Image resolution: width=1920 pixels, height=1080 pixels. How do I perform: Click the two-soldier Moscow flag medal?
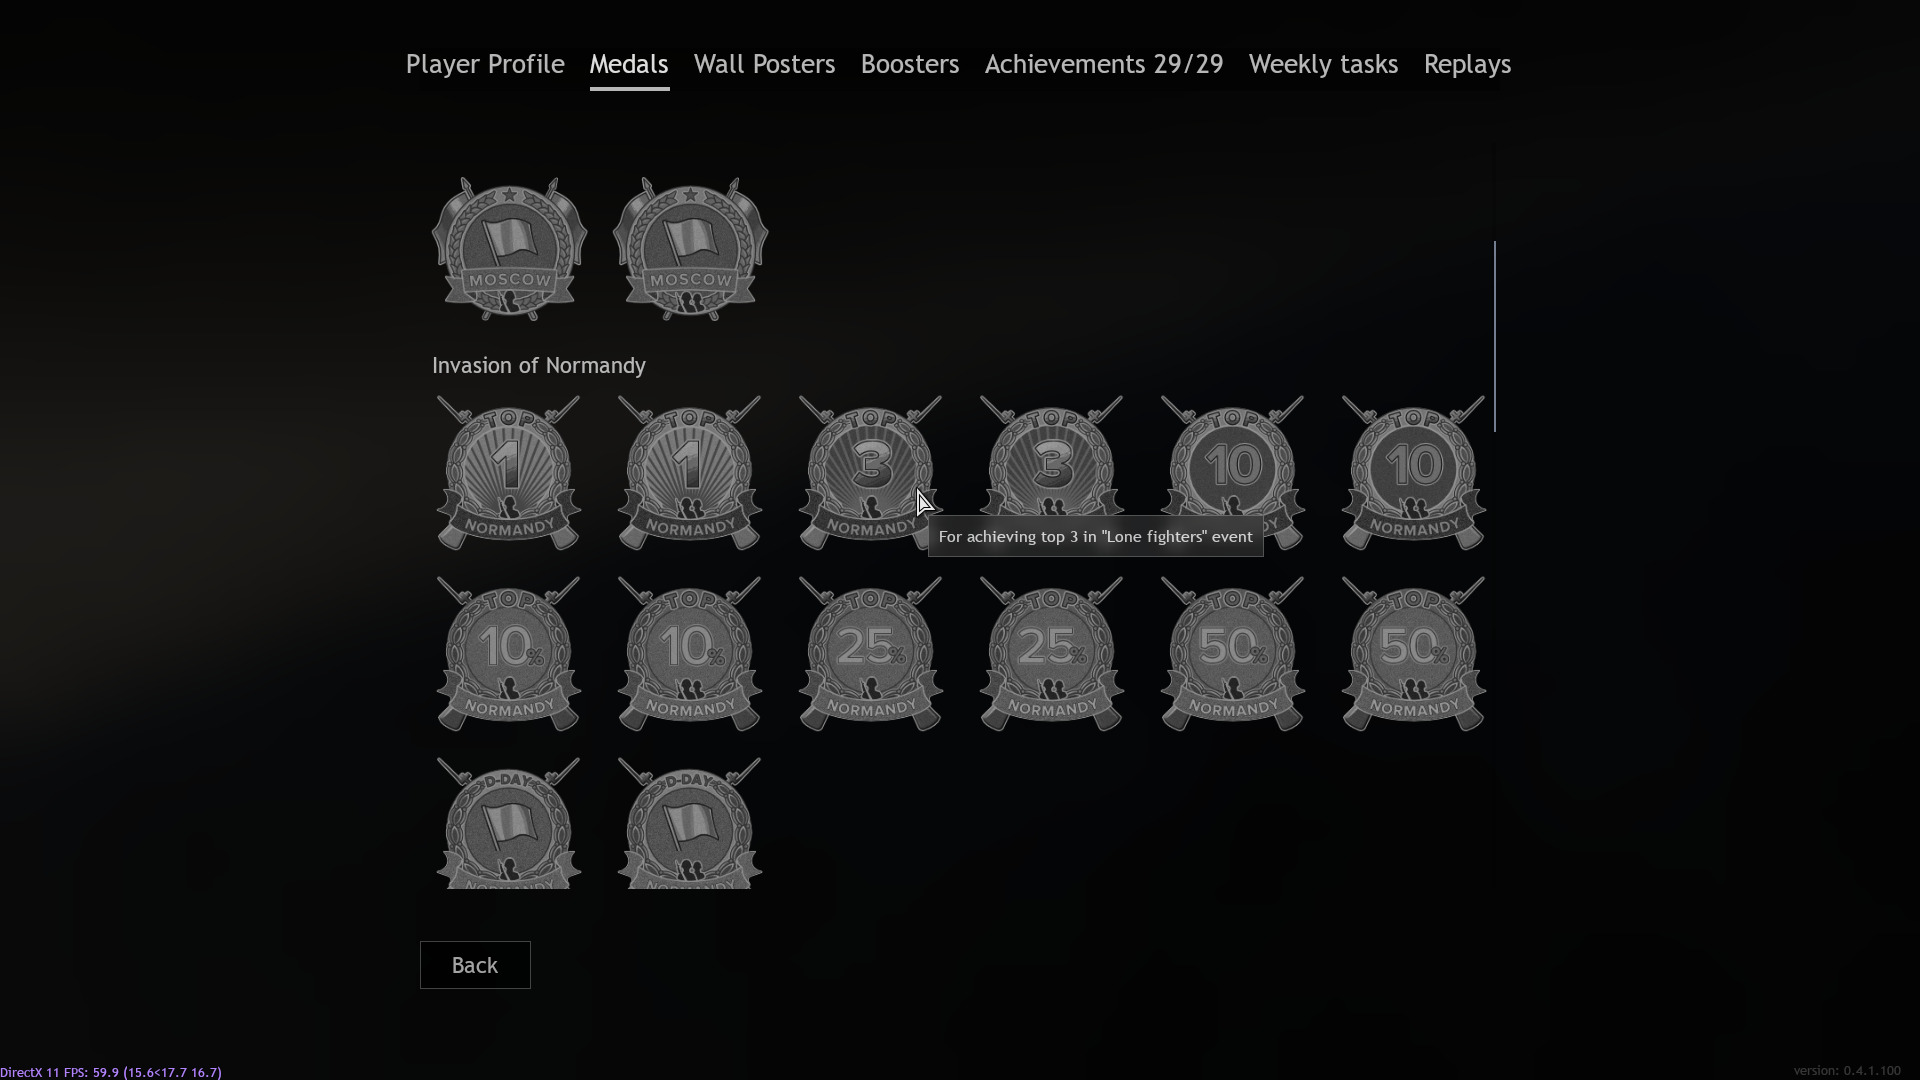tap(690, 249)
